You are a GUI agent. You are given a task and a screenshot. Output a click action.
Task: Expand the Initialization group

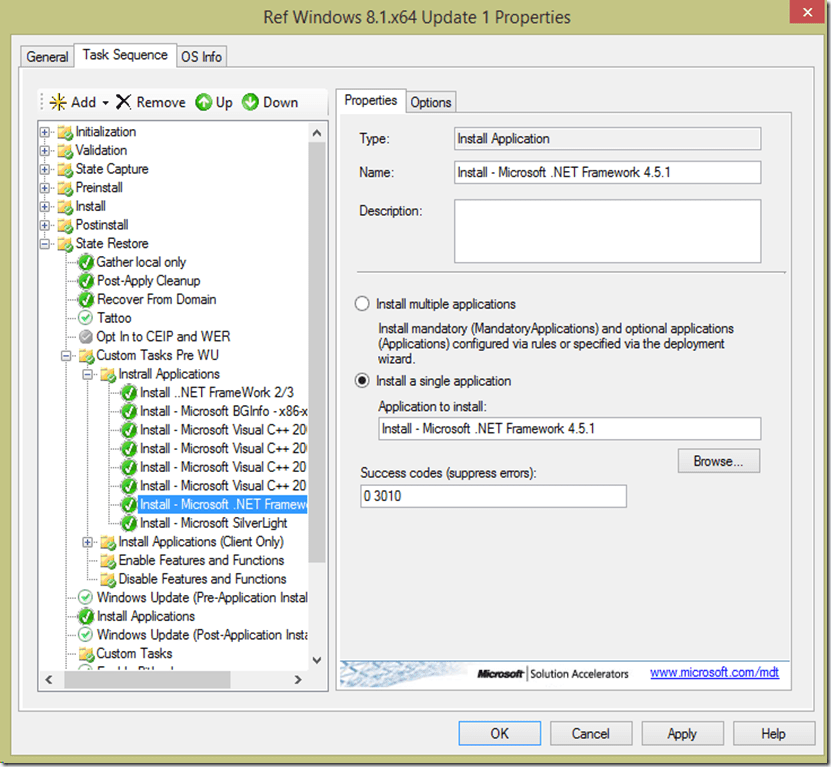(x=45, y=132)
